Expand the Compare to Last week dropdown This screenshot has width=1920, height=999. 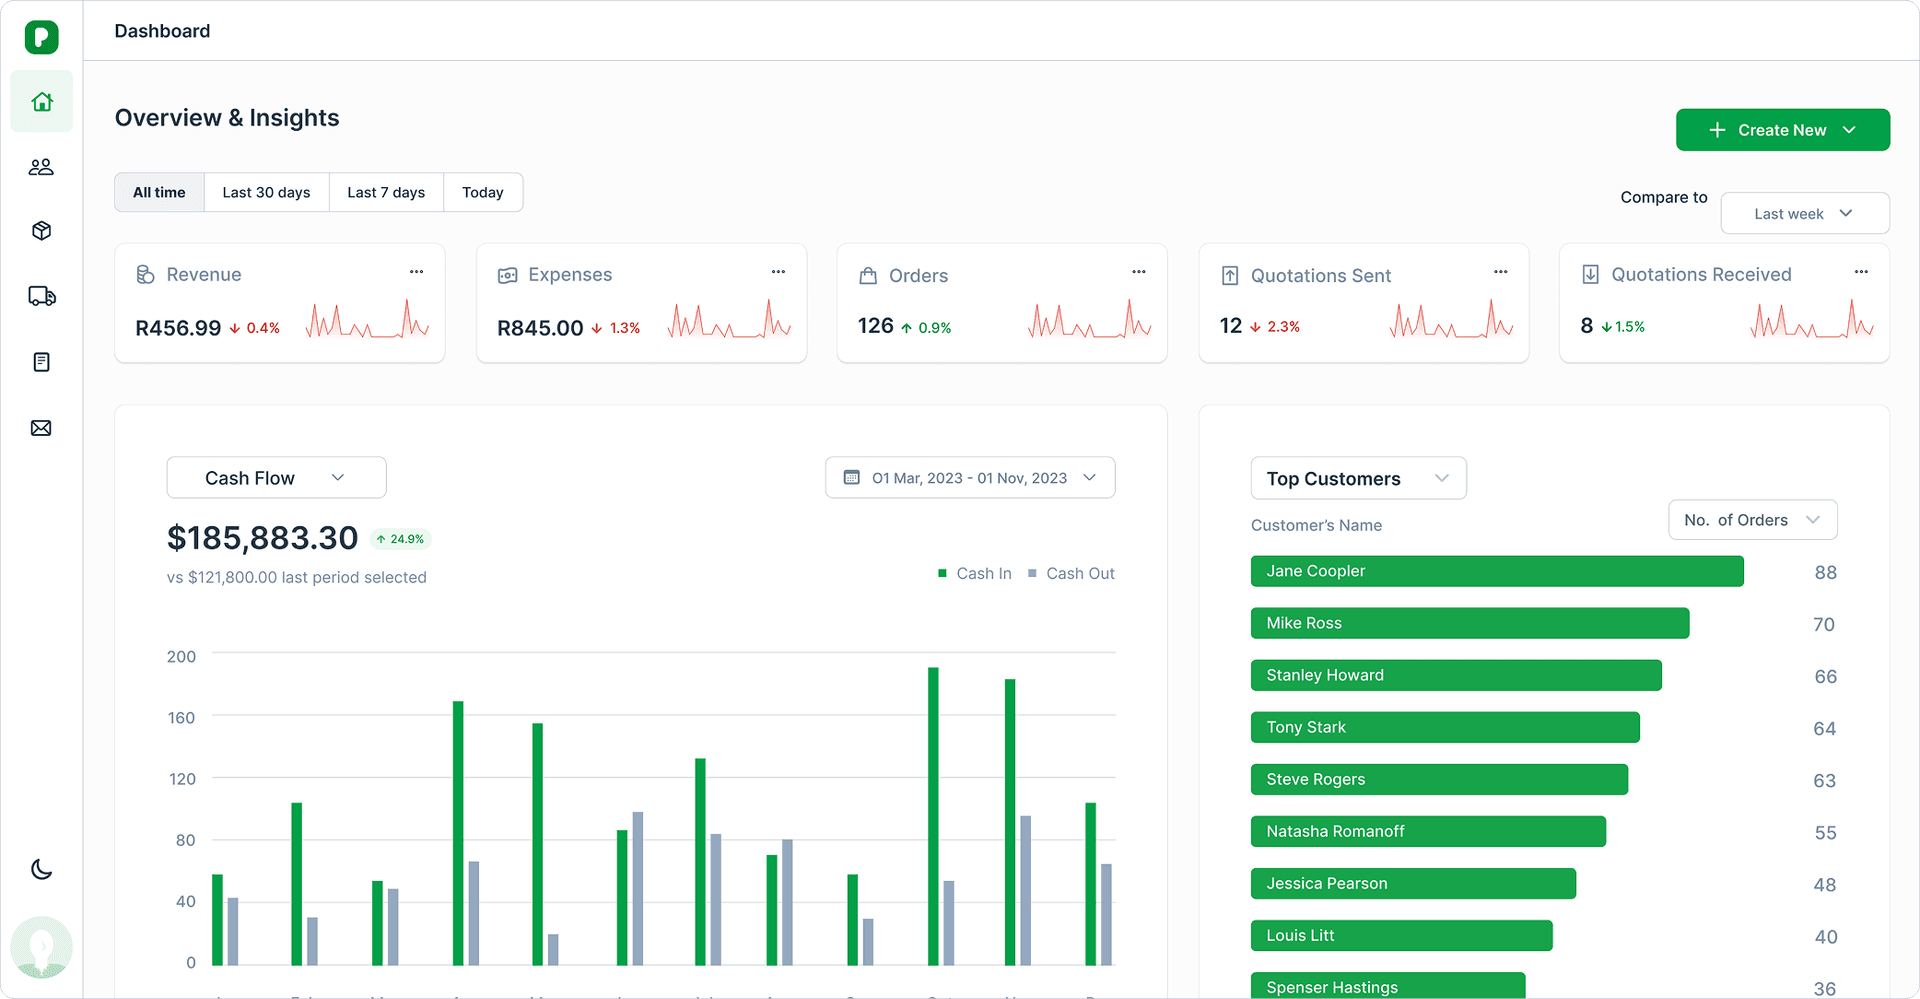[x=1804, y=214]
